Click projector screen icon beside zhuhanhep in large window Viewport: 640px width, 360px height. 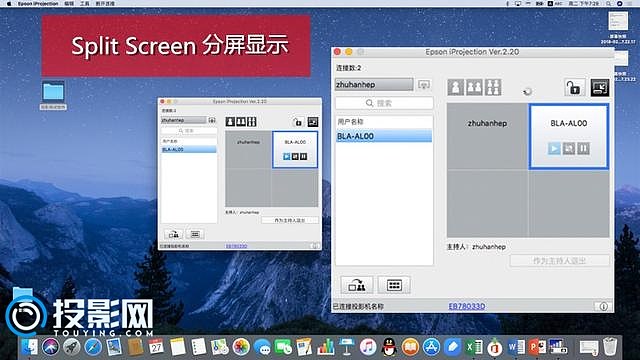coord(424,85)
